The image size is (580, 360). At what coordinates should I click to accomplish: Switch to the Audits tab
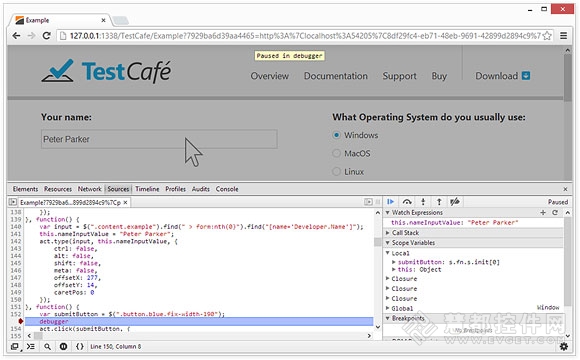pyautogui.click(x=200, y=189)
